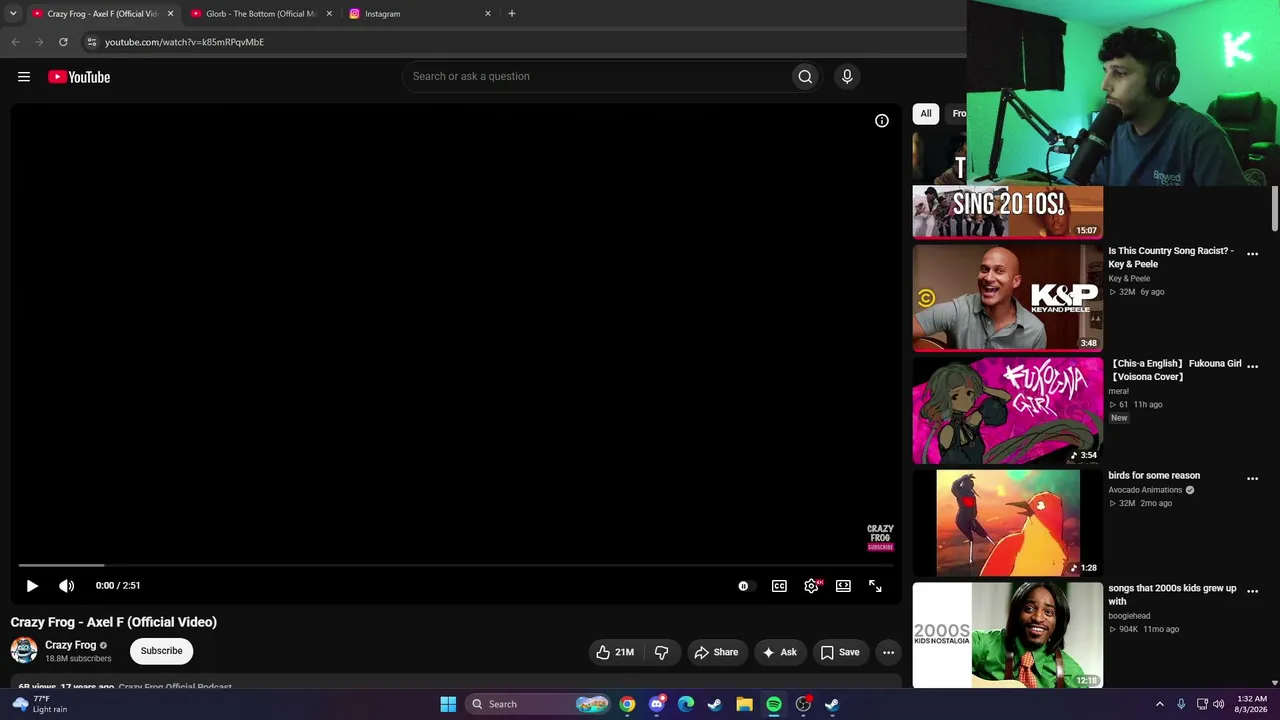Viewport: 1280px width, 720px height.
Task: Select the All filter chip
Action: click(x=926, y=114)
